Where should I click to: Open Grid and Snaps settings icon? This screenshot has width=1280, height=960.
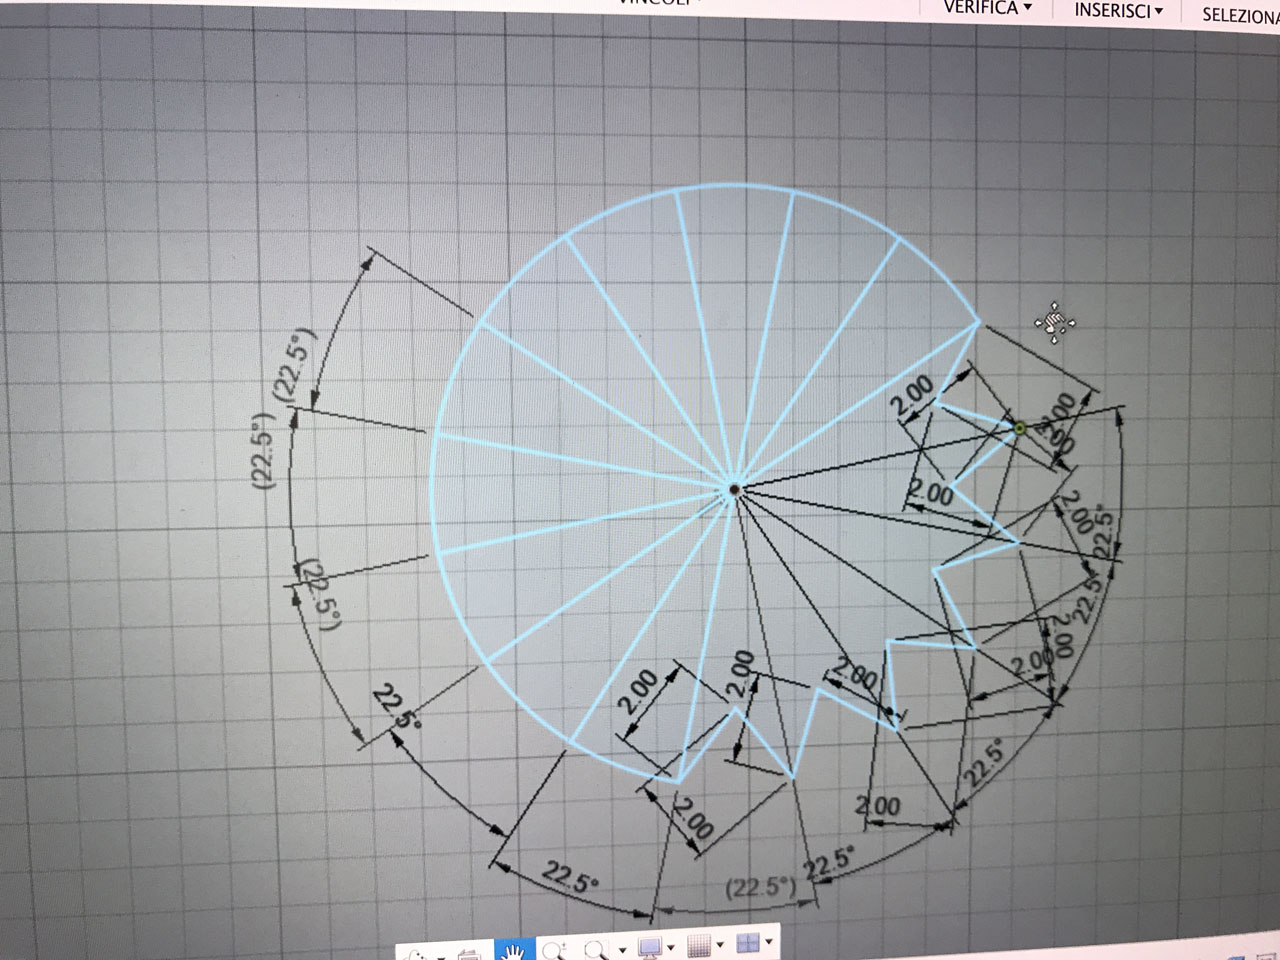click(x=699, y=945)
